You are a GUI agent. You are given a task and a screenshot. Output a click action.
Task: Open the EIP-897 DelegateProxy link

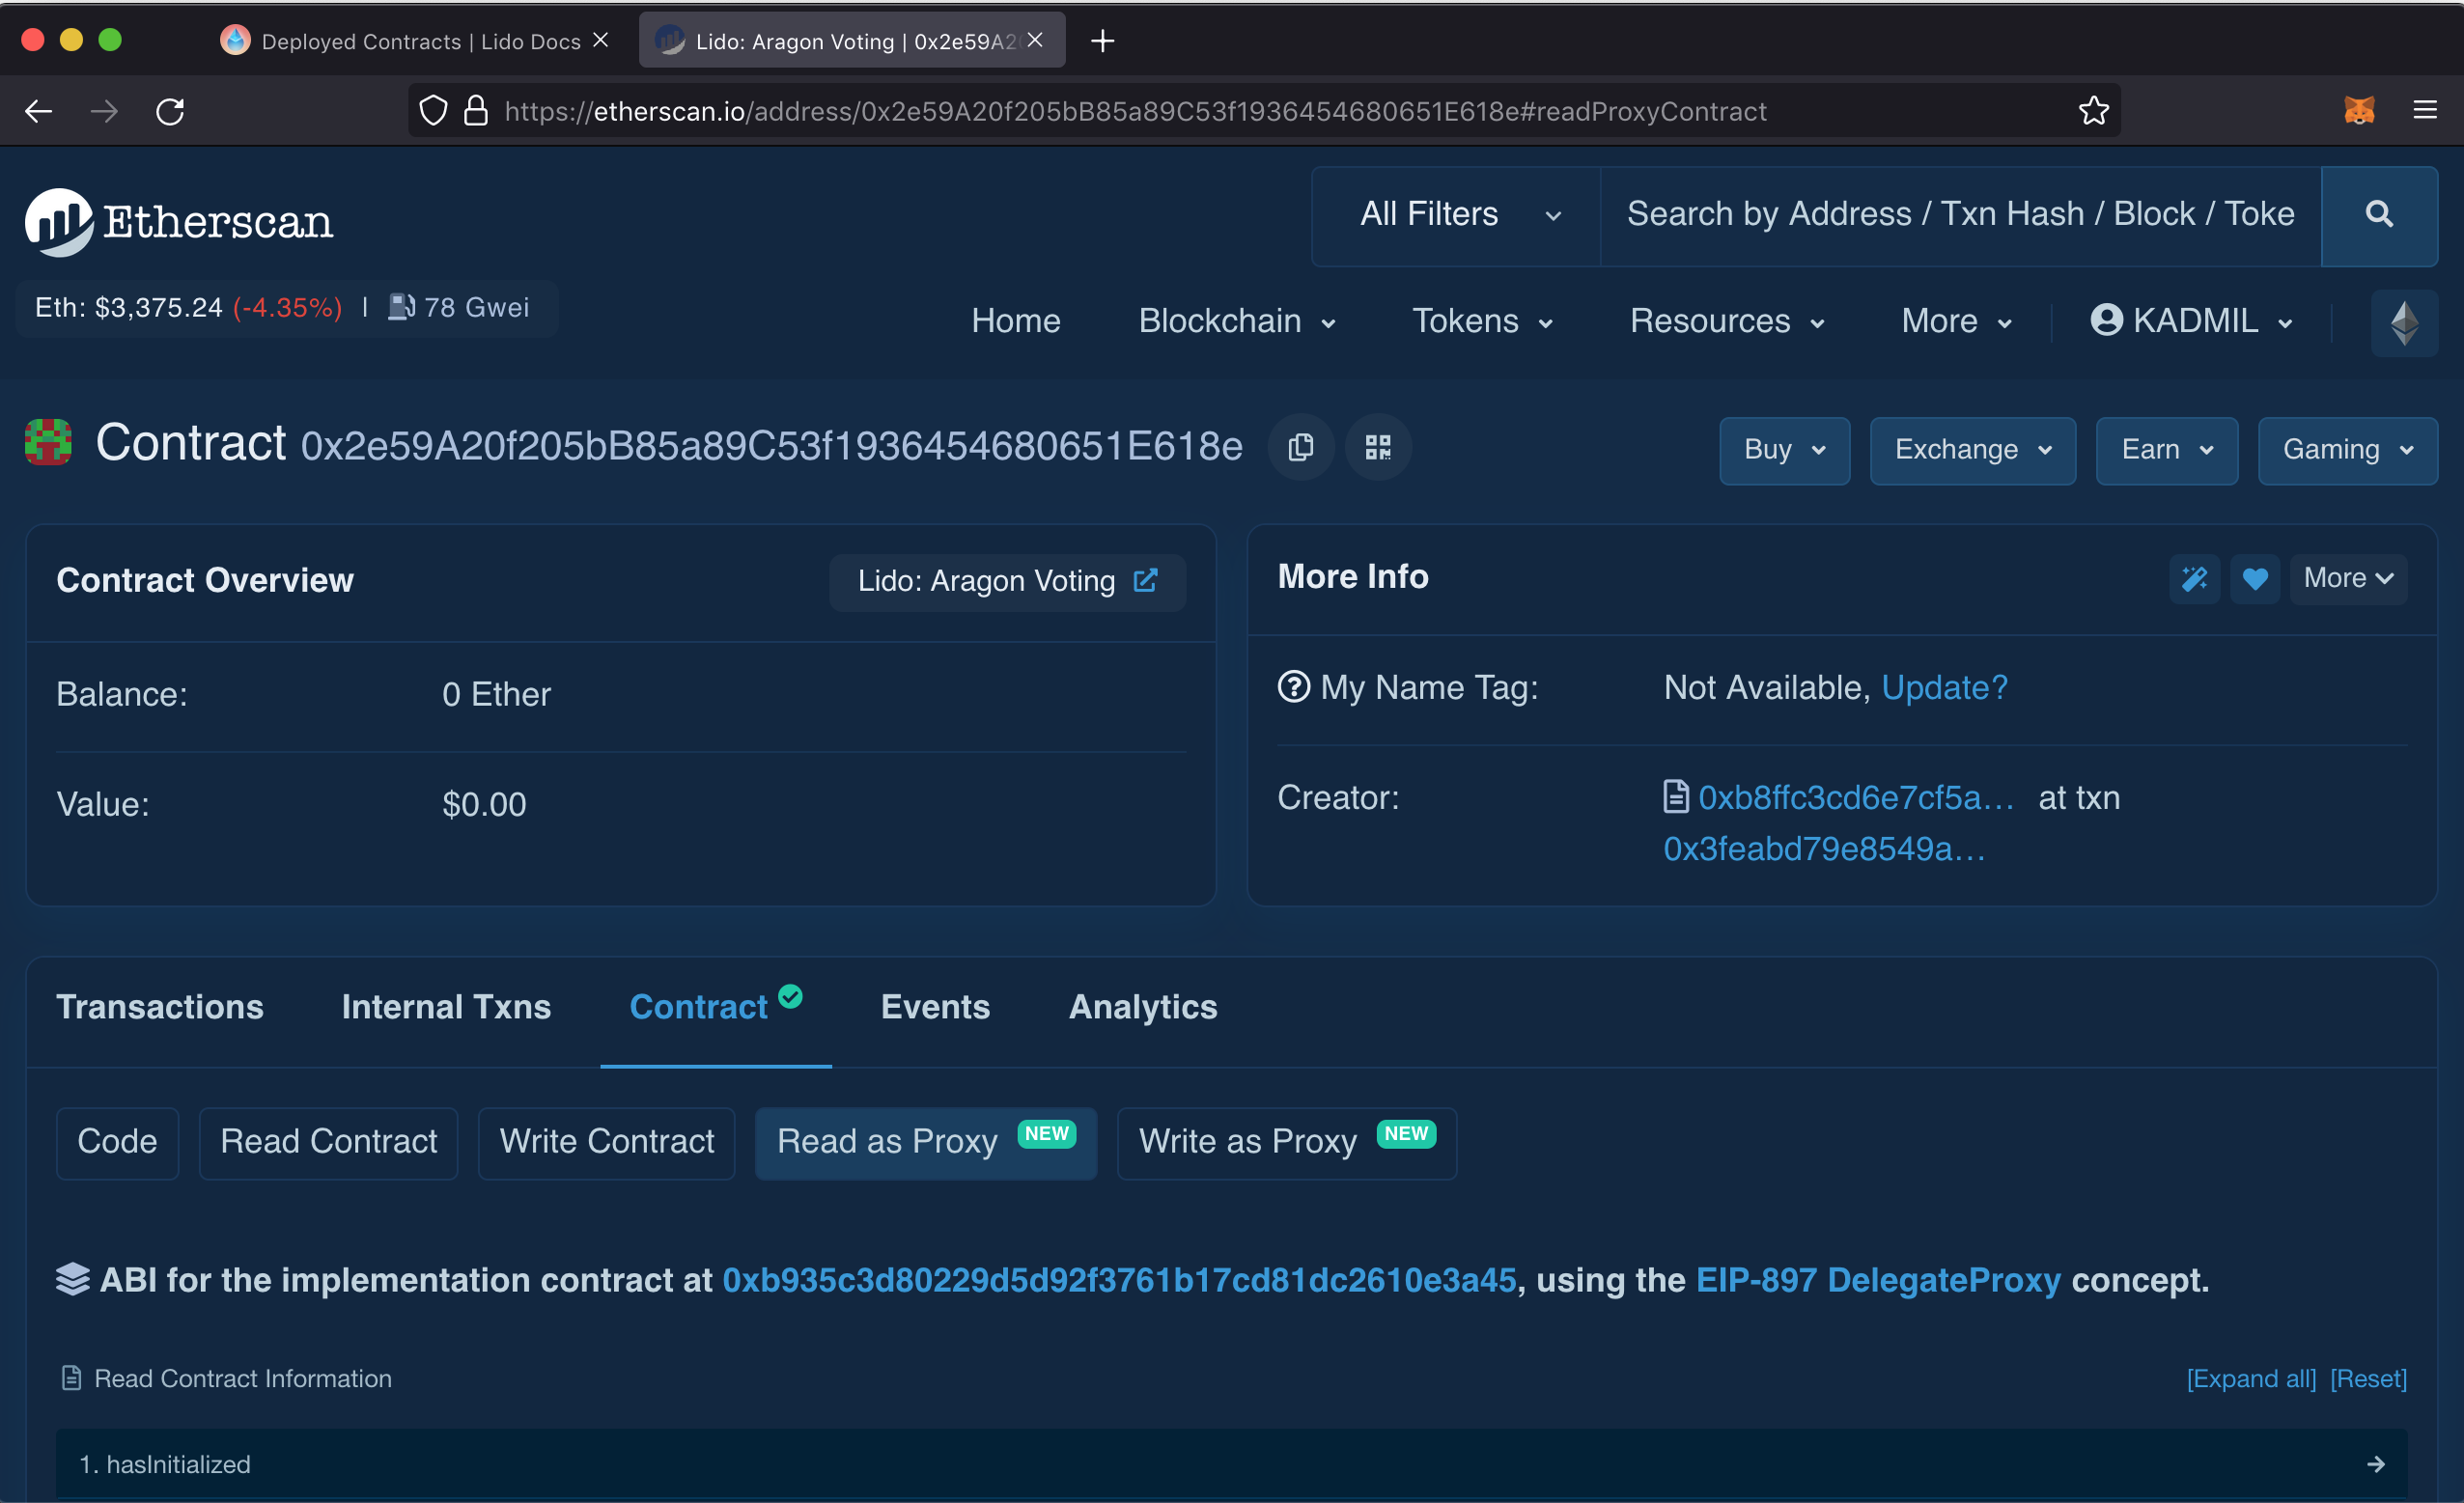(x=1877, y=1280)
